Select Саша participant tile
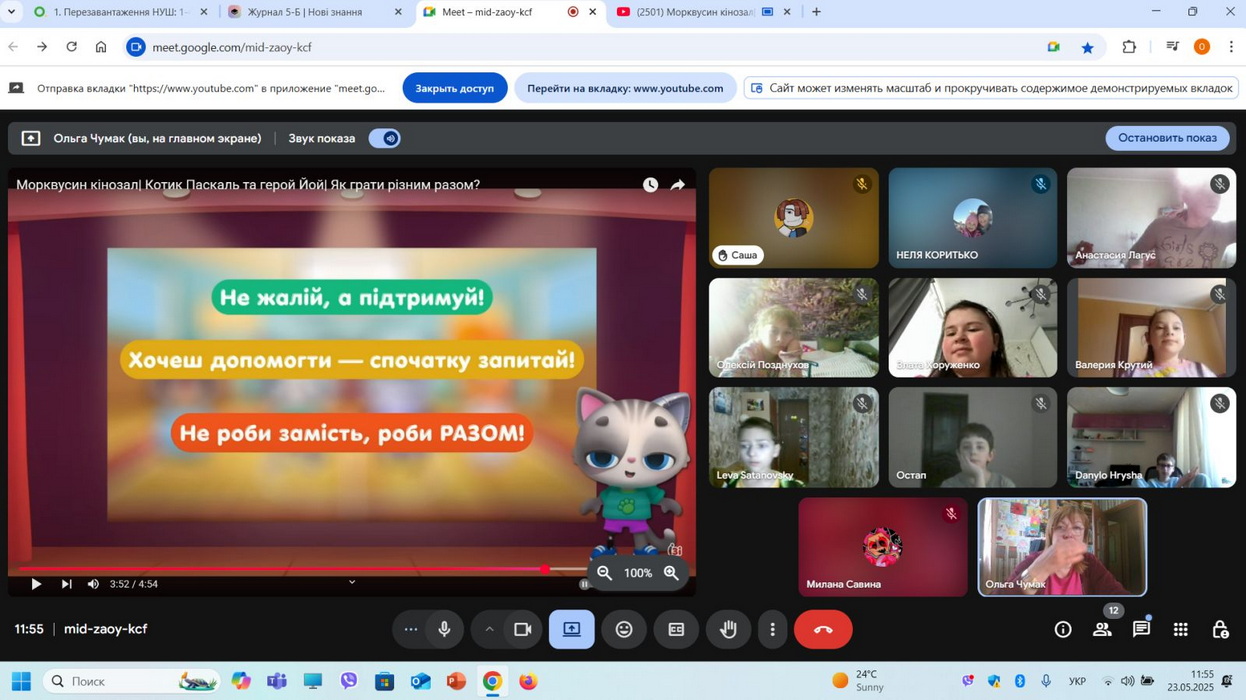1246x700 pixels. pyautogui.click(x=793, y=218)
